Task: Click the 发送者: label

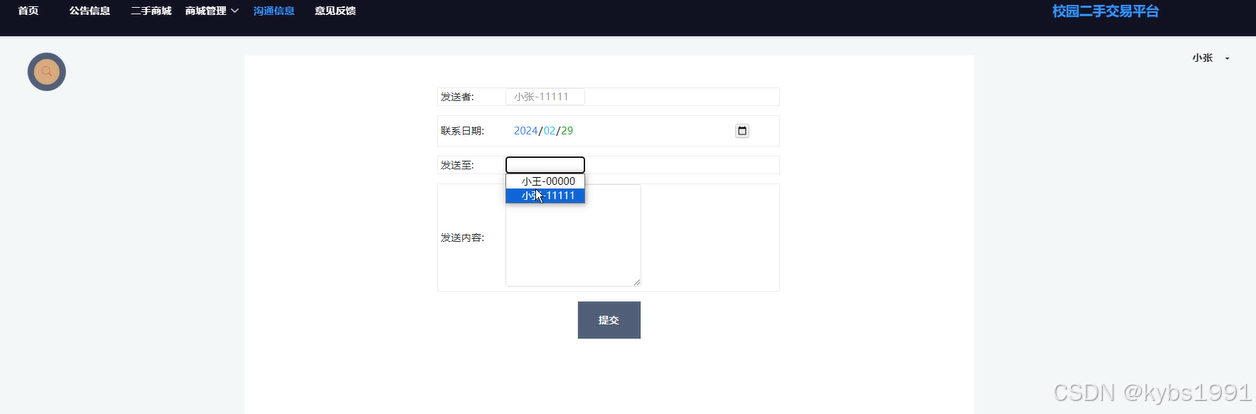Action: click(x=457, y=97)
